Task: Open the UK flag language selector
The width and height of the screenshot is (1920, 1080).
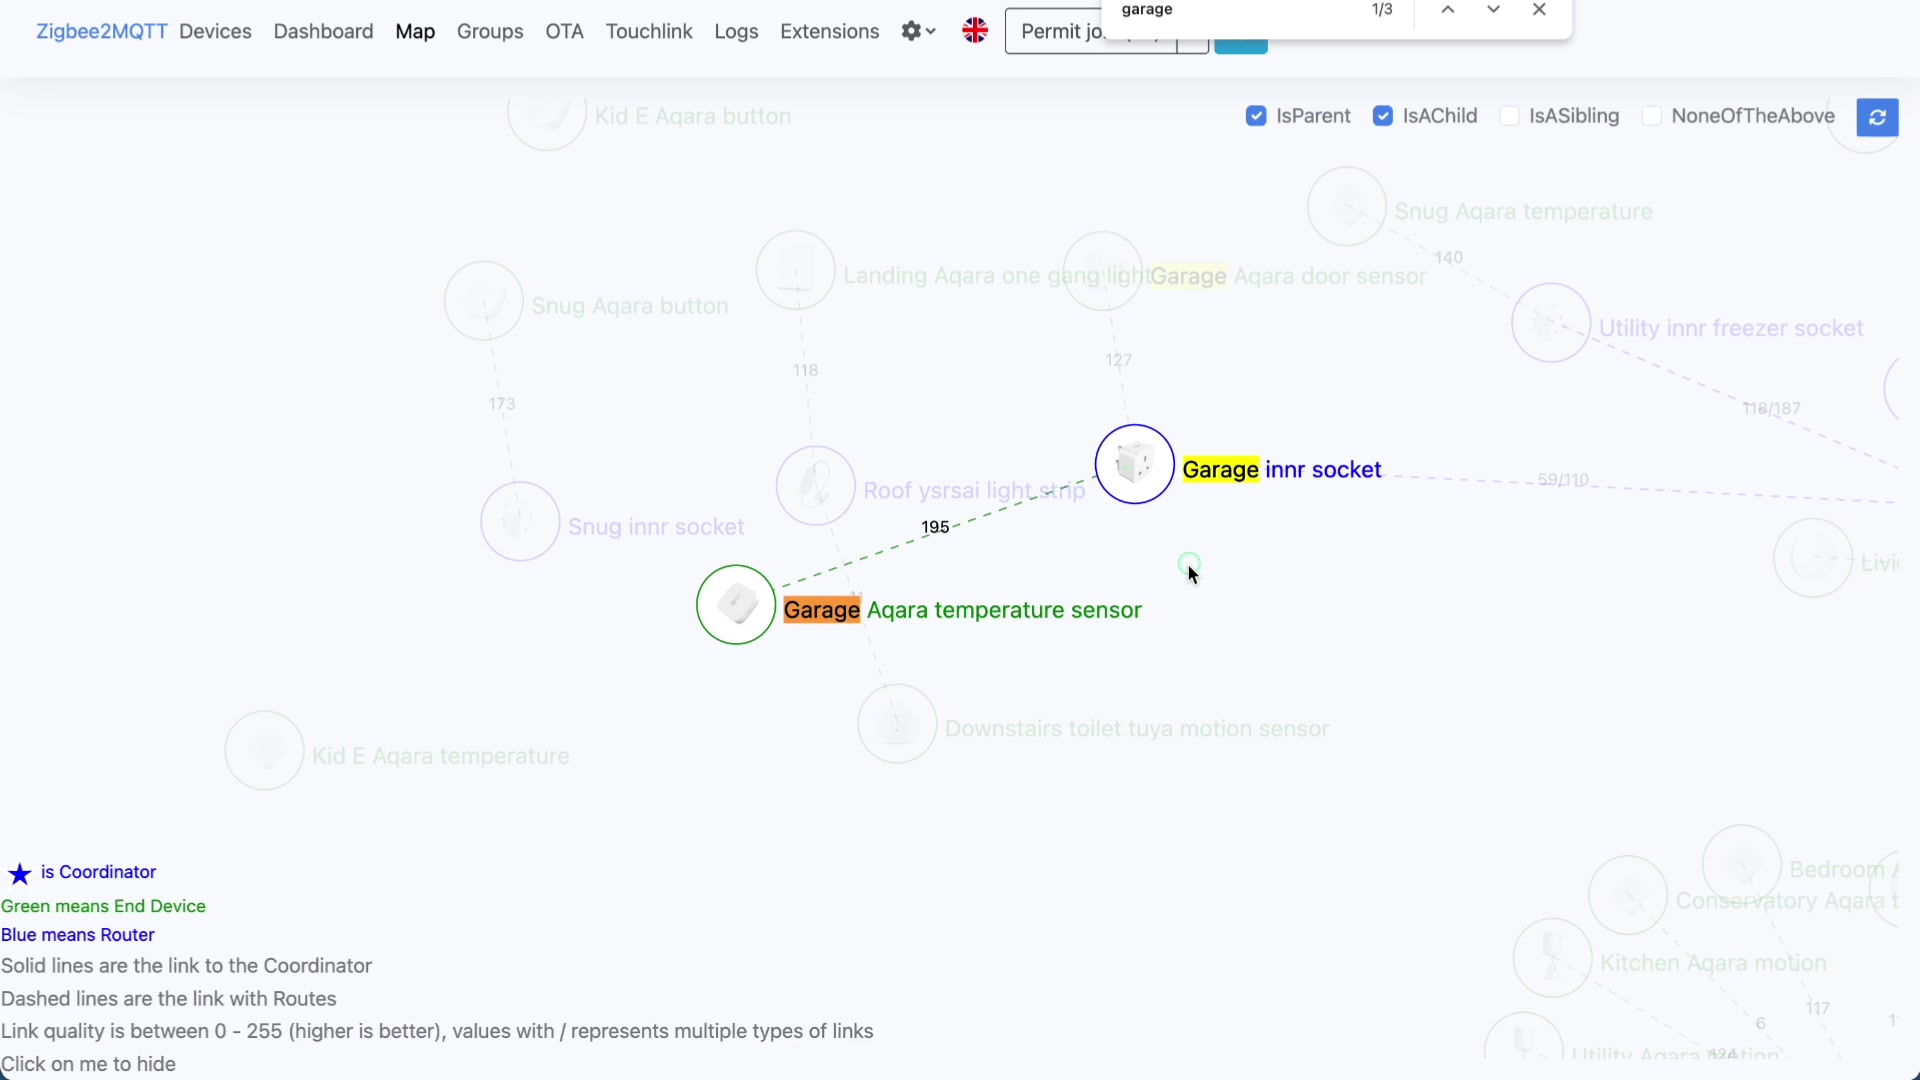Action: pyautogui.click(x=975, y=31)
